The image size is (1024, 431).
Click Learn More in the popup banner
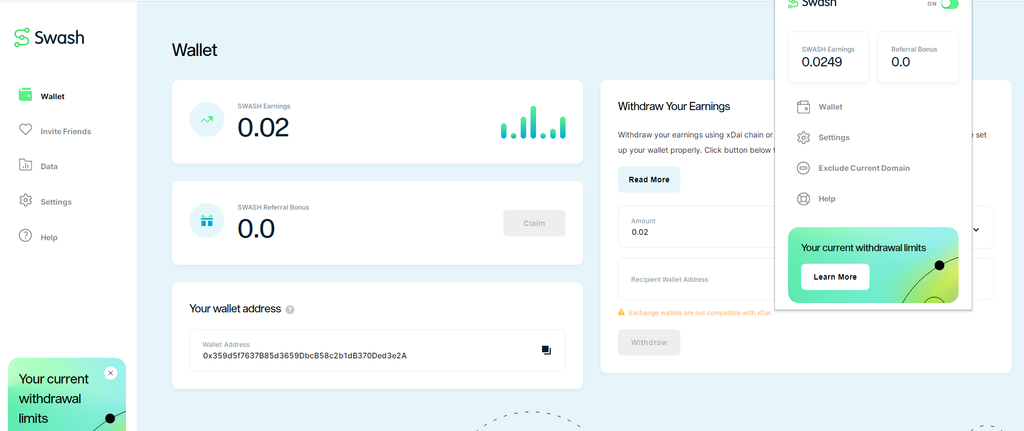click(835, 277)
